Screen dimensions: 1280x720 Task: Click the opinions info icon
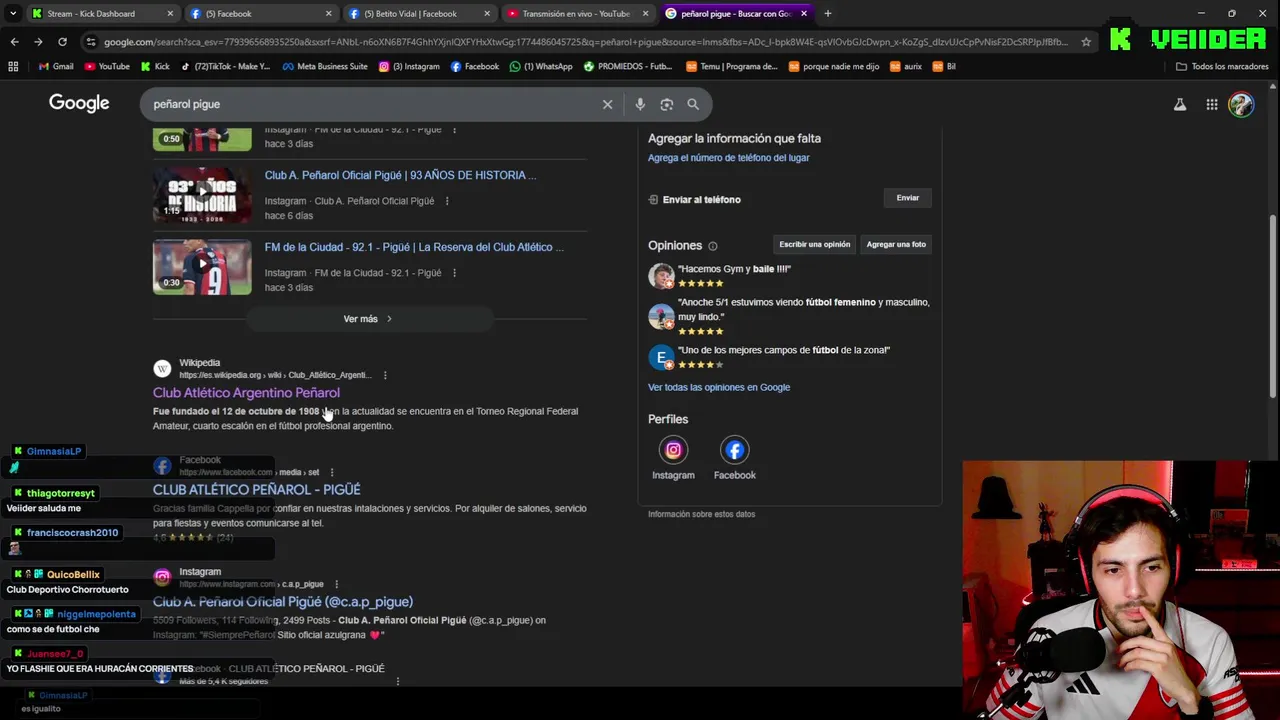pos(713,246)
